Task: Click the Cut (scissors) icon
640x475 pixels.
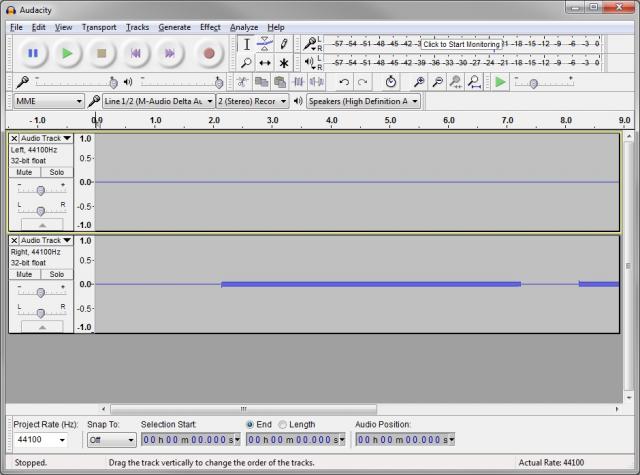Action: [x=242, y=82]
